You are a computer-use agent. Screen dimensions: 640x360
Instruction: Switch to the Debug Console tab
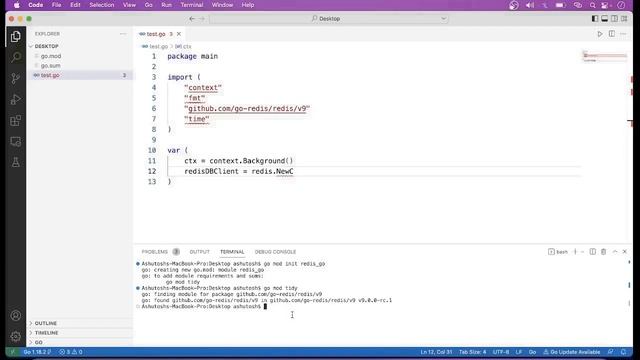click(x=275, y=252)
